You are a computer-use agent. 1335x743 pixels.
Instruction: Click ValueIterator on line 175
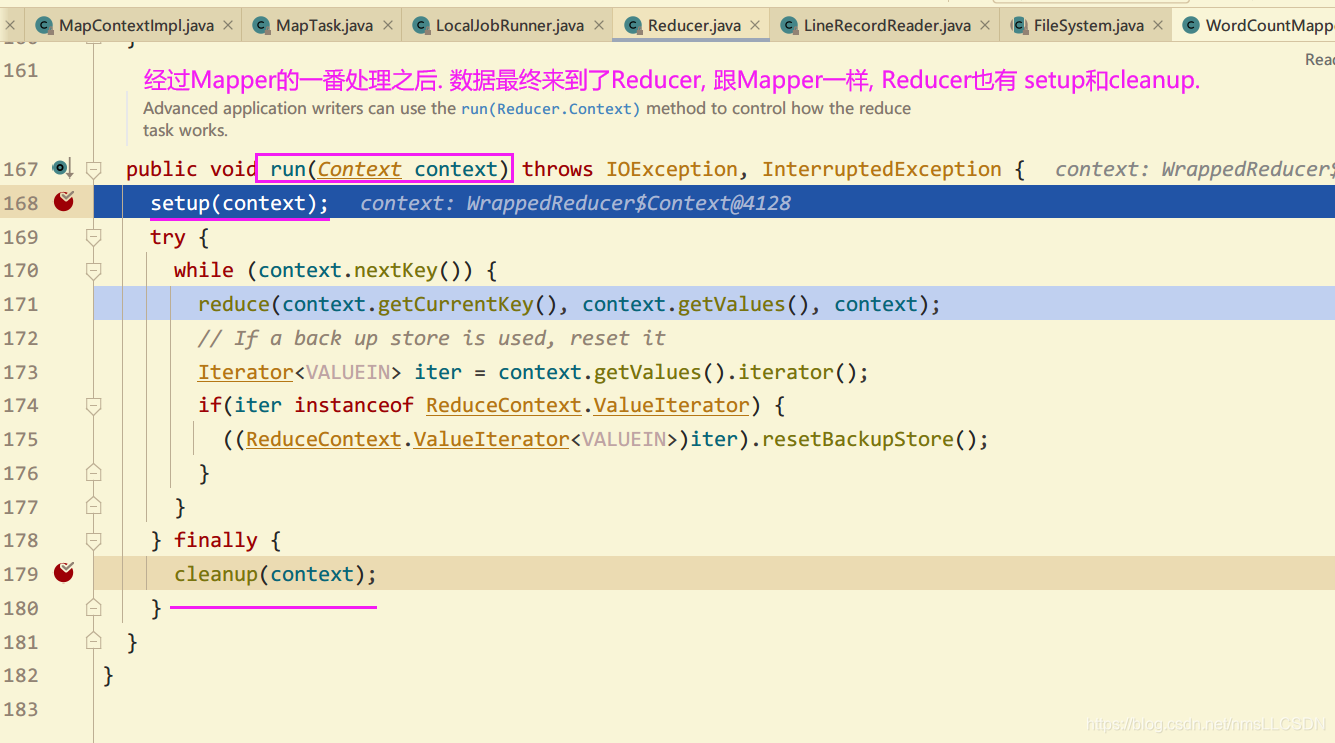[491, 439]
